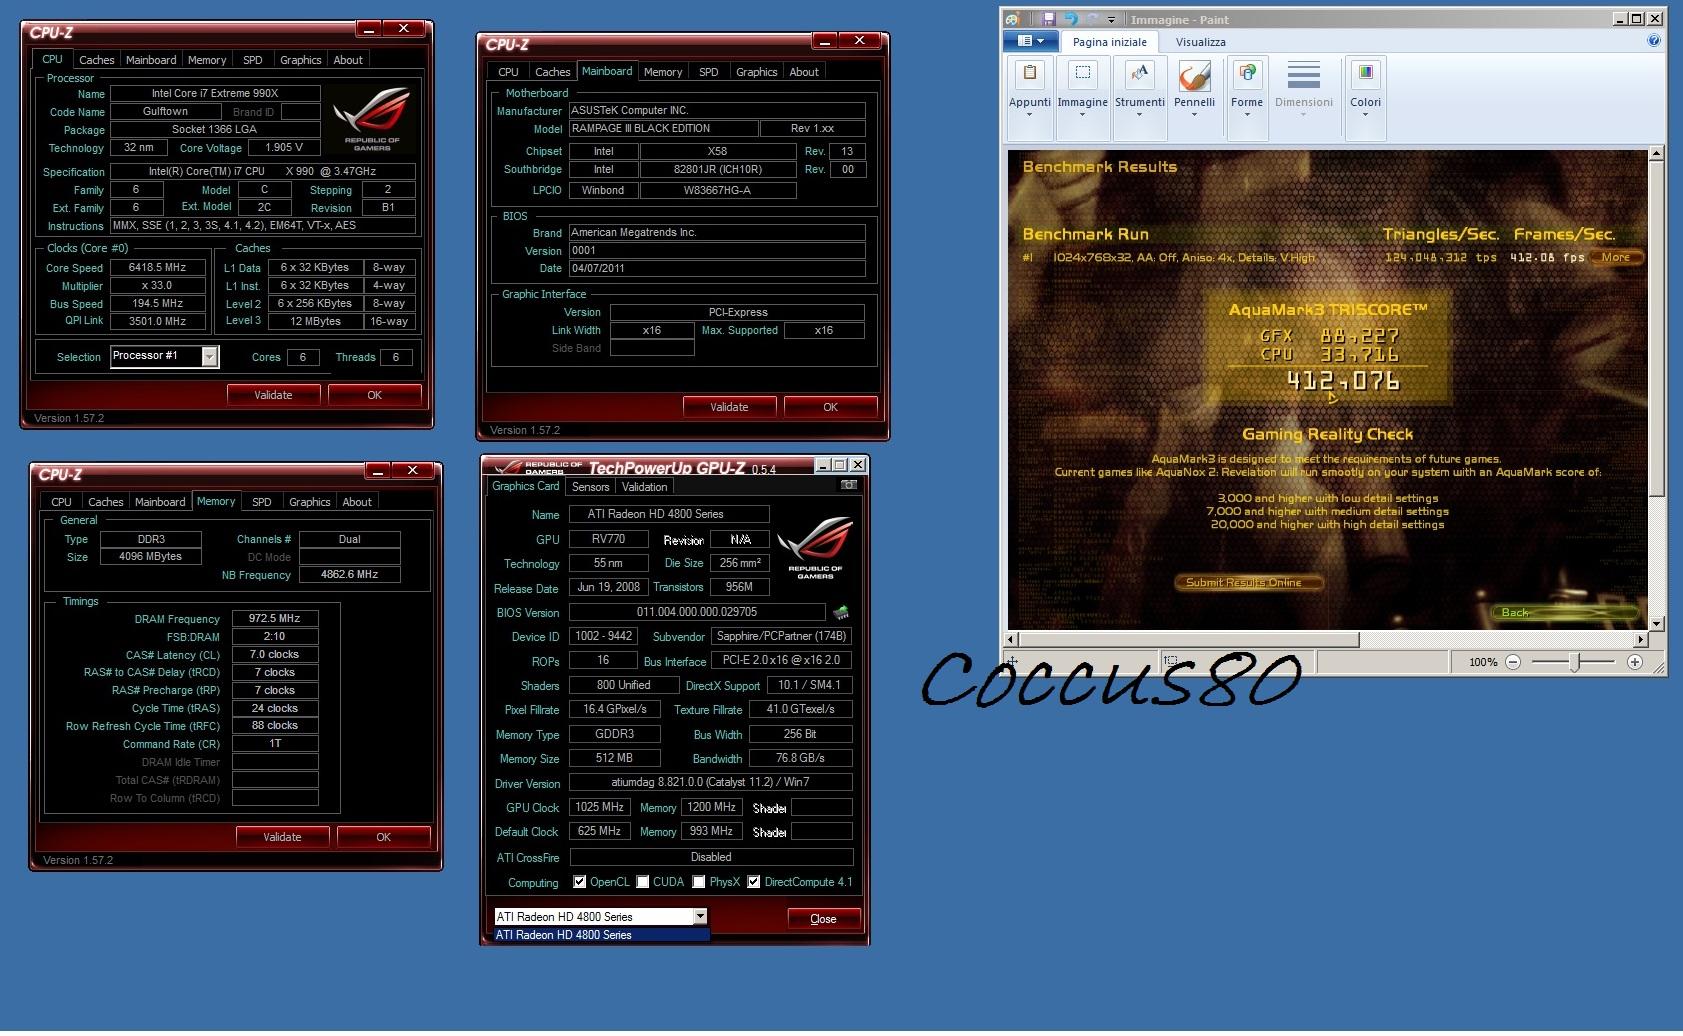Click the GPU-Z screenshot camera icon
The image size is (1683, 1036).
pyautogui.click(x=849, y=485)
